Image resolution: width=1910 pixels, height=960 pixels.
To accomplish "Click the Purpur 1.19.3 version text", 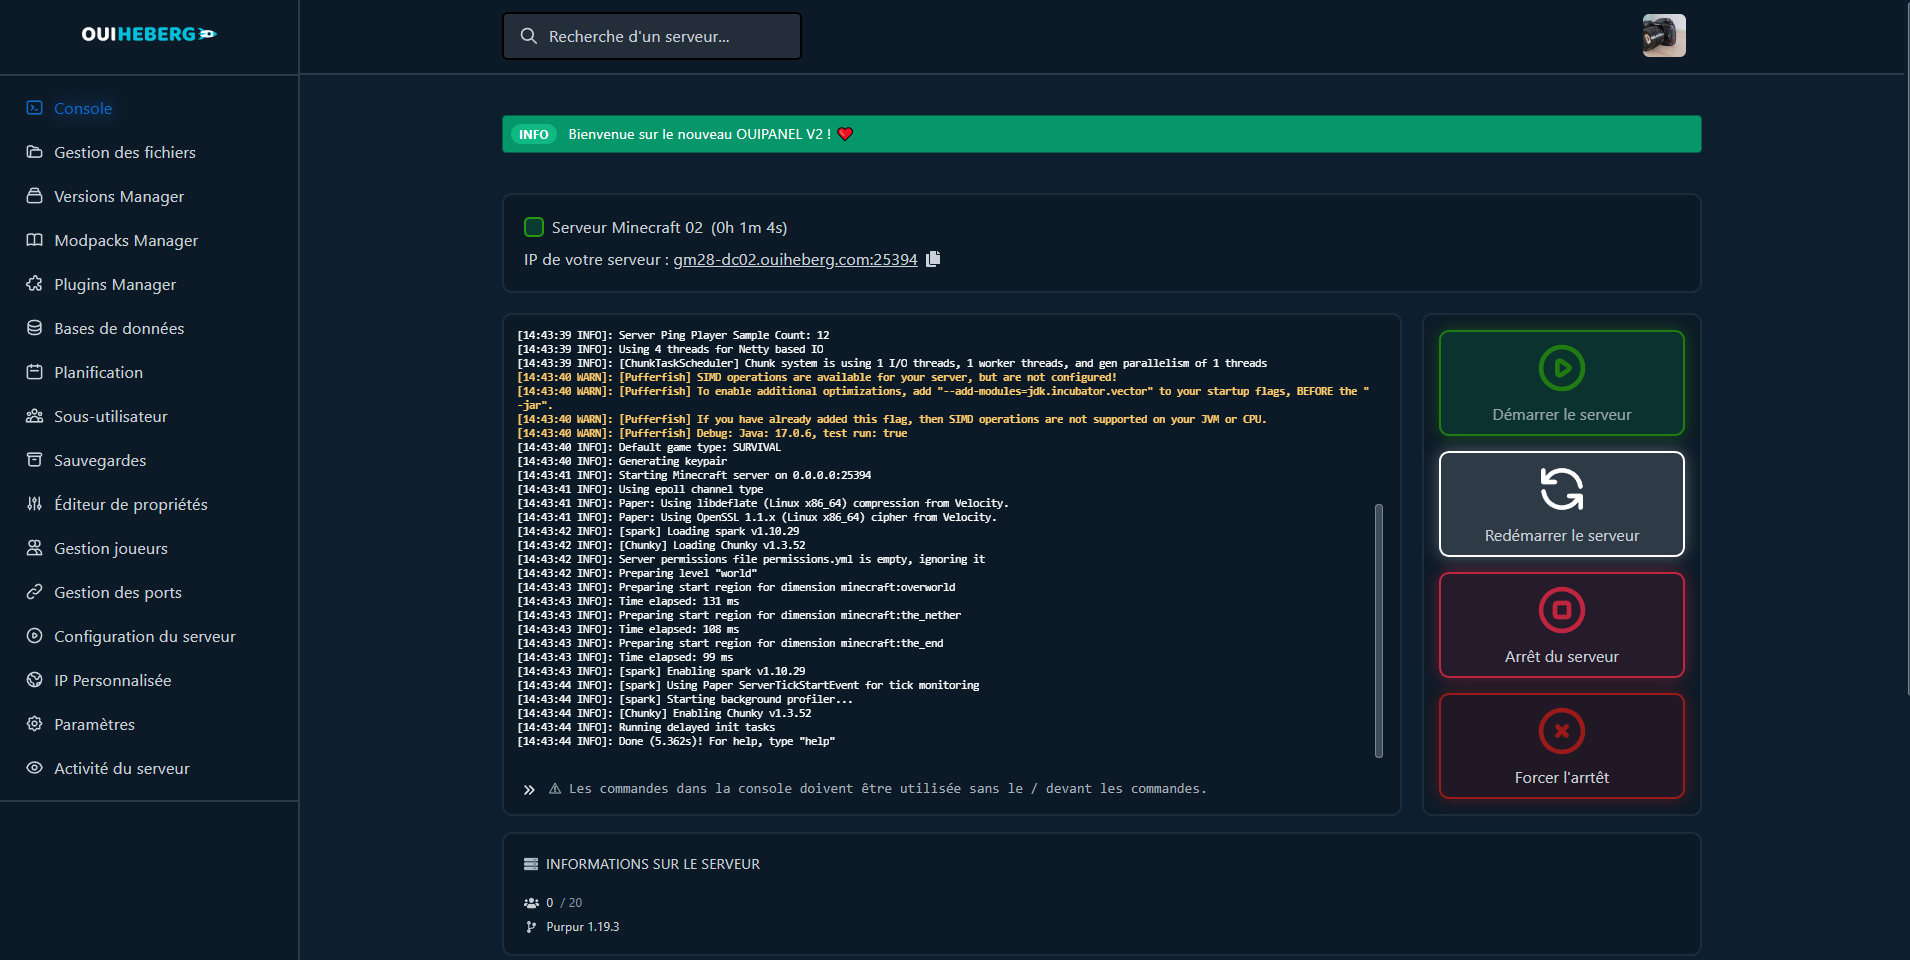I will pyautogui.click(x=583, y=927).
